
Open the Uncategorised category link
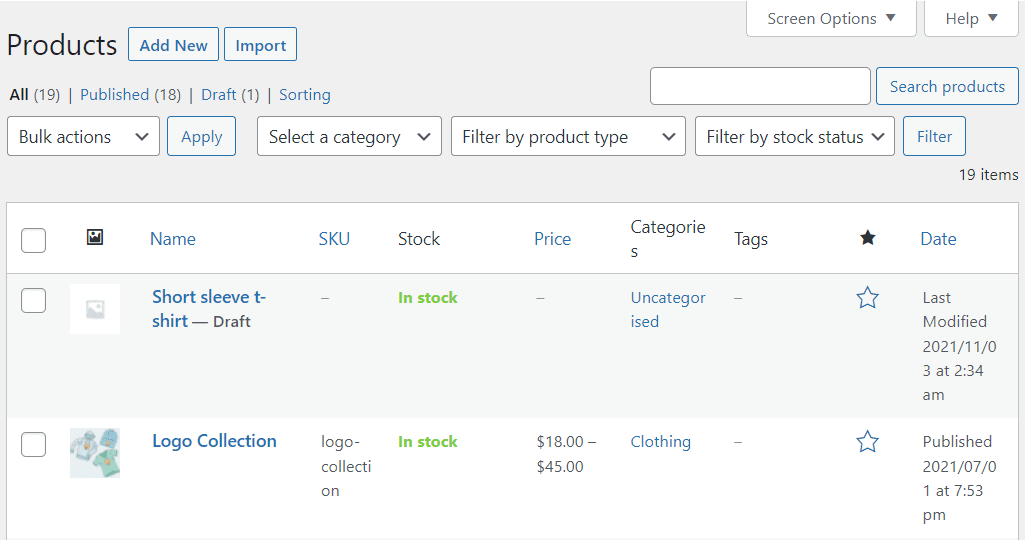pyautogui.click(x=668, y=309)
